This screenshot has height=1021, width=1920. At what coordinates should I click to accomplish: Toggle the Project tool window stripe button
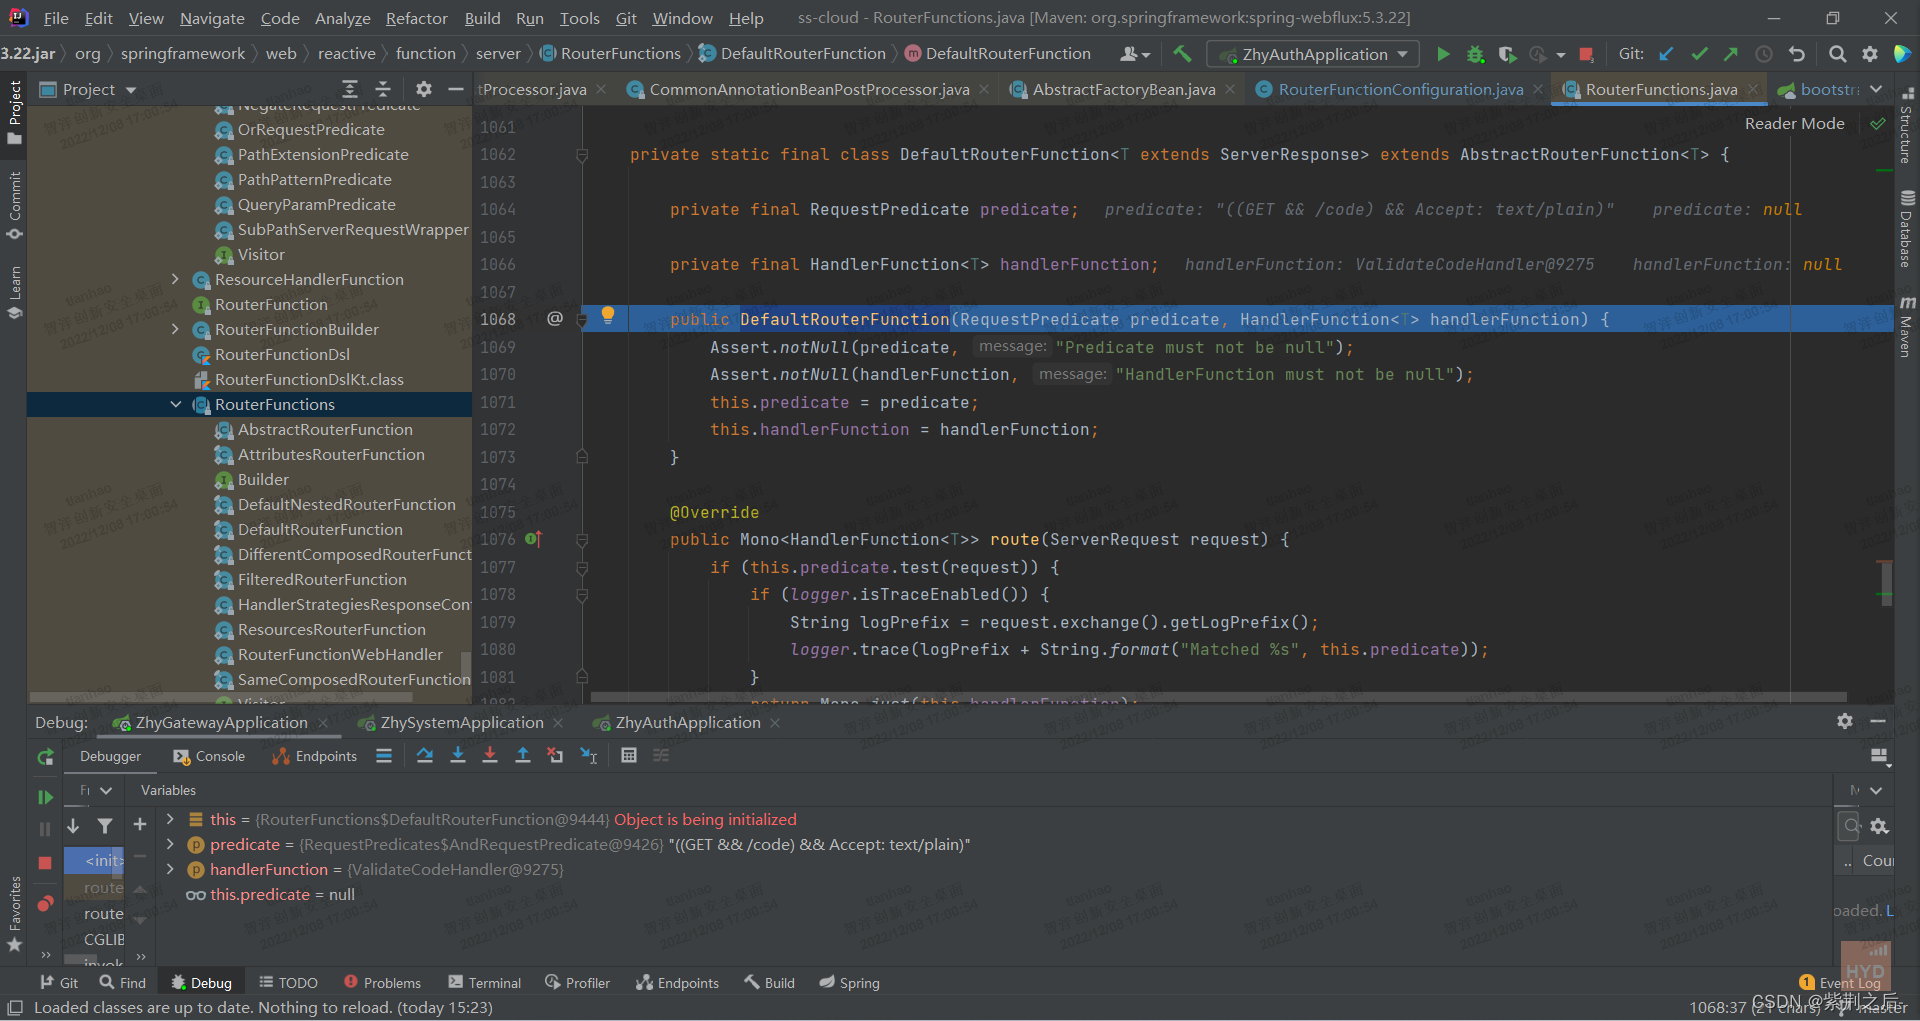(x=14, y=112)
